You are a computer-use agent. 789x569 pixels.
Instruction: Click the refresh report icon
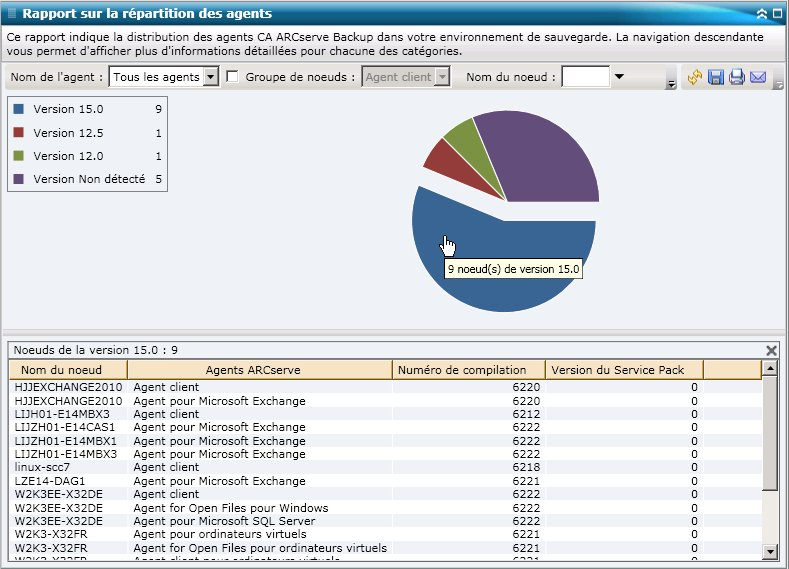[696, 77]
